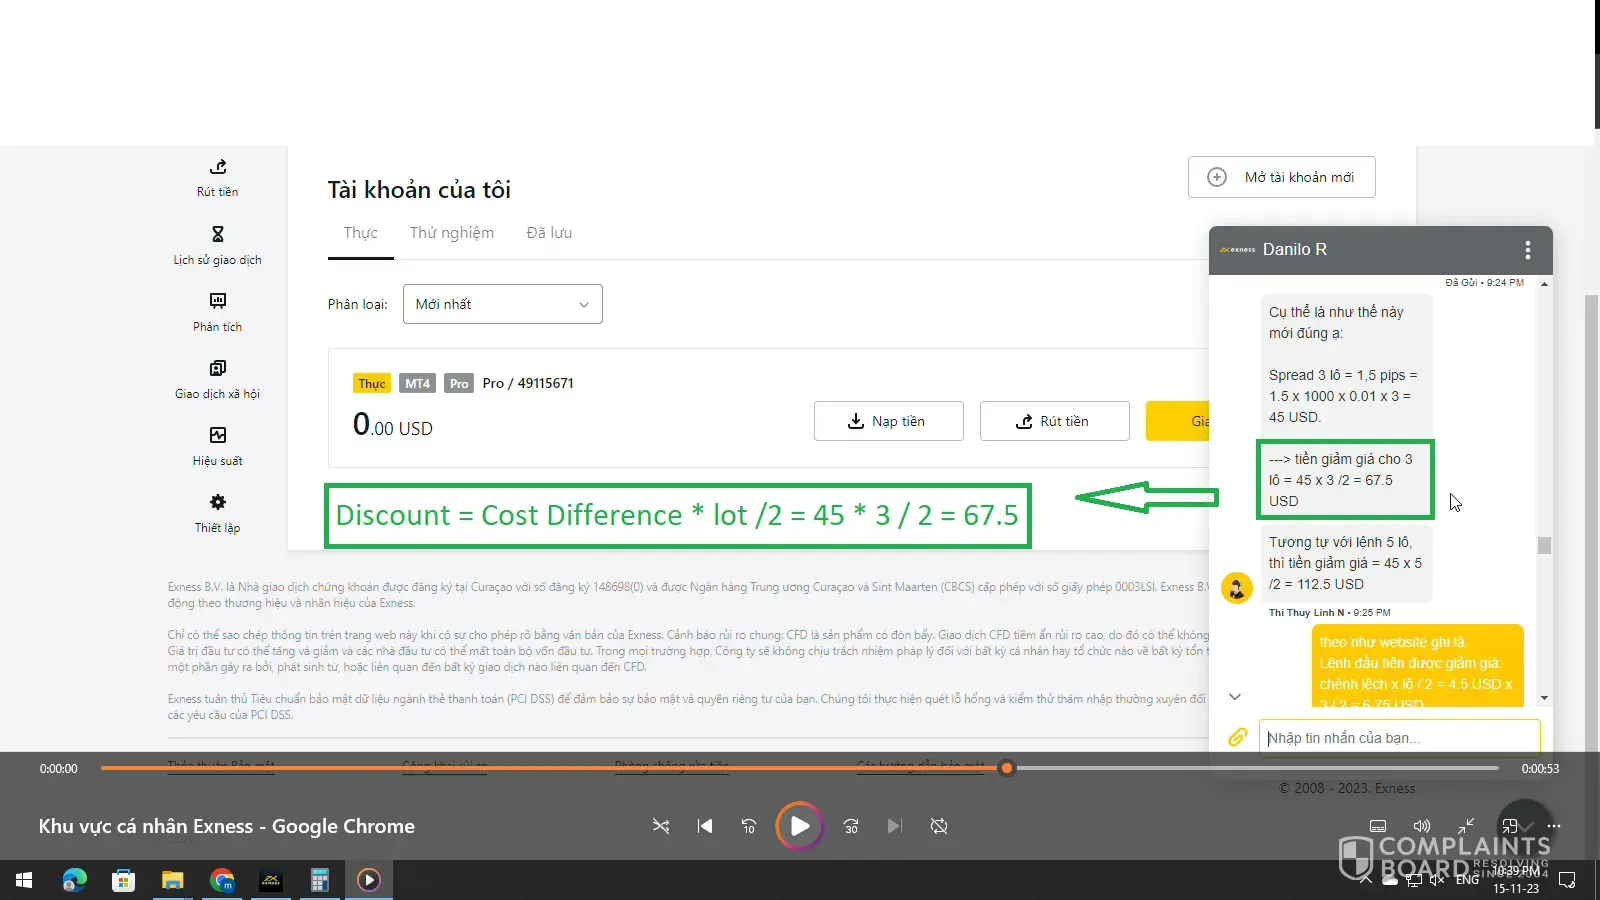1600x900 pixels.
Task: Open Thiết lập gear settings
Action: (x=217, y=502)
